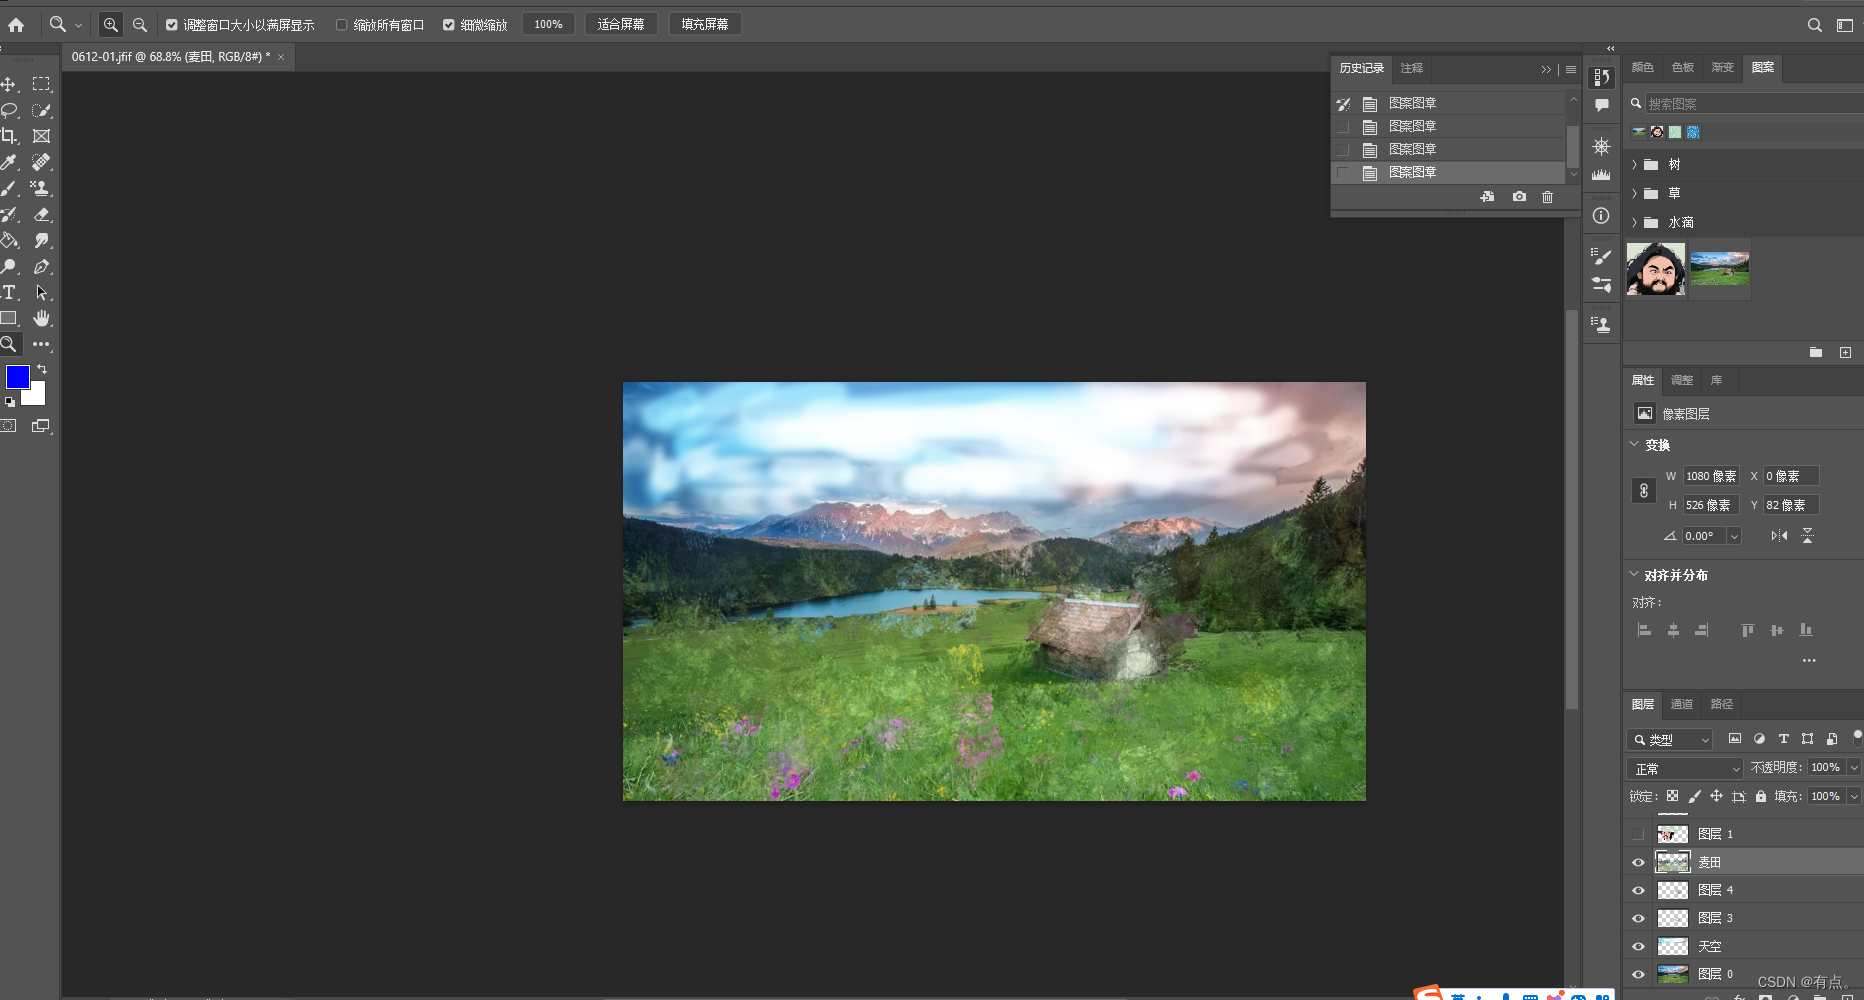Delete current state in History panel
Screen dimensions: 1864x1000
[x=1547, y=197]
